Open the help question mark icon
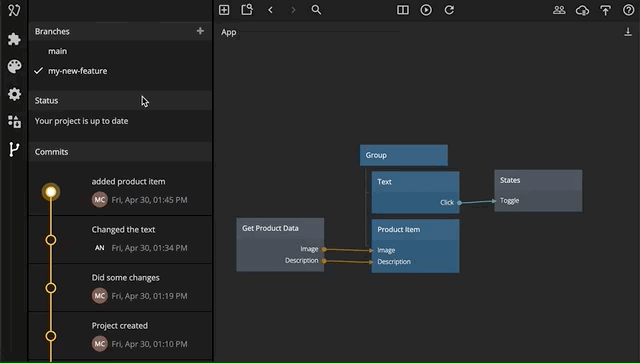Screen dimensions: 640x363 click(629, 10)
